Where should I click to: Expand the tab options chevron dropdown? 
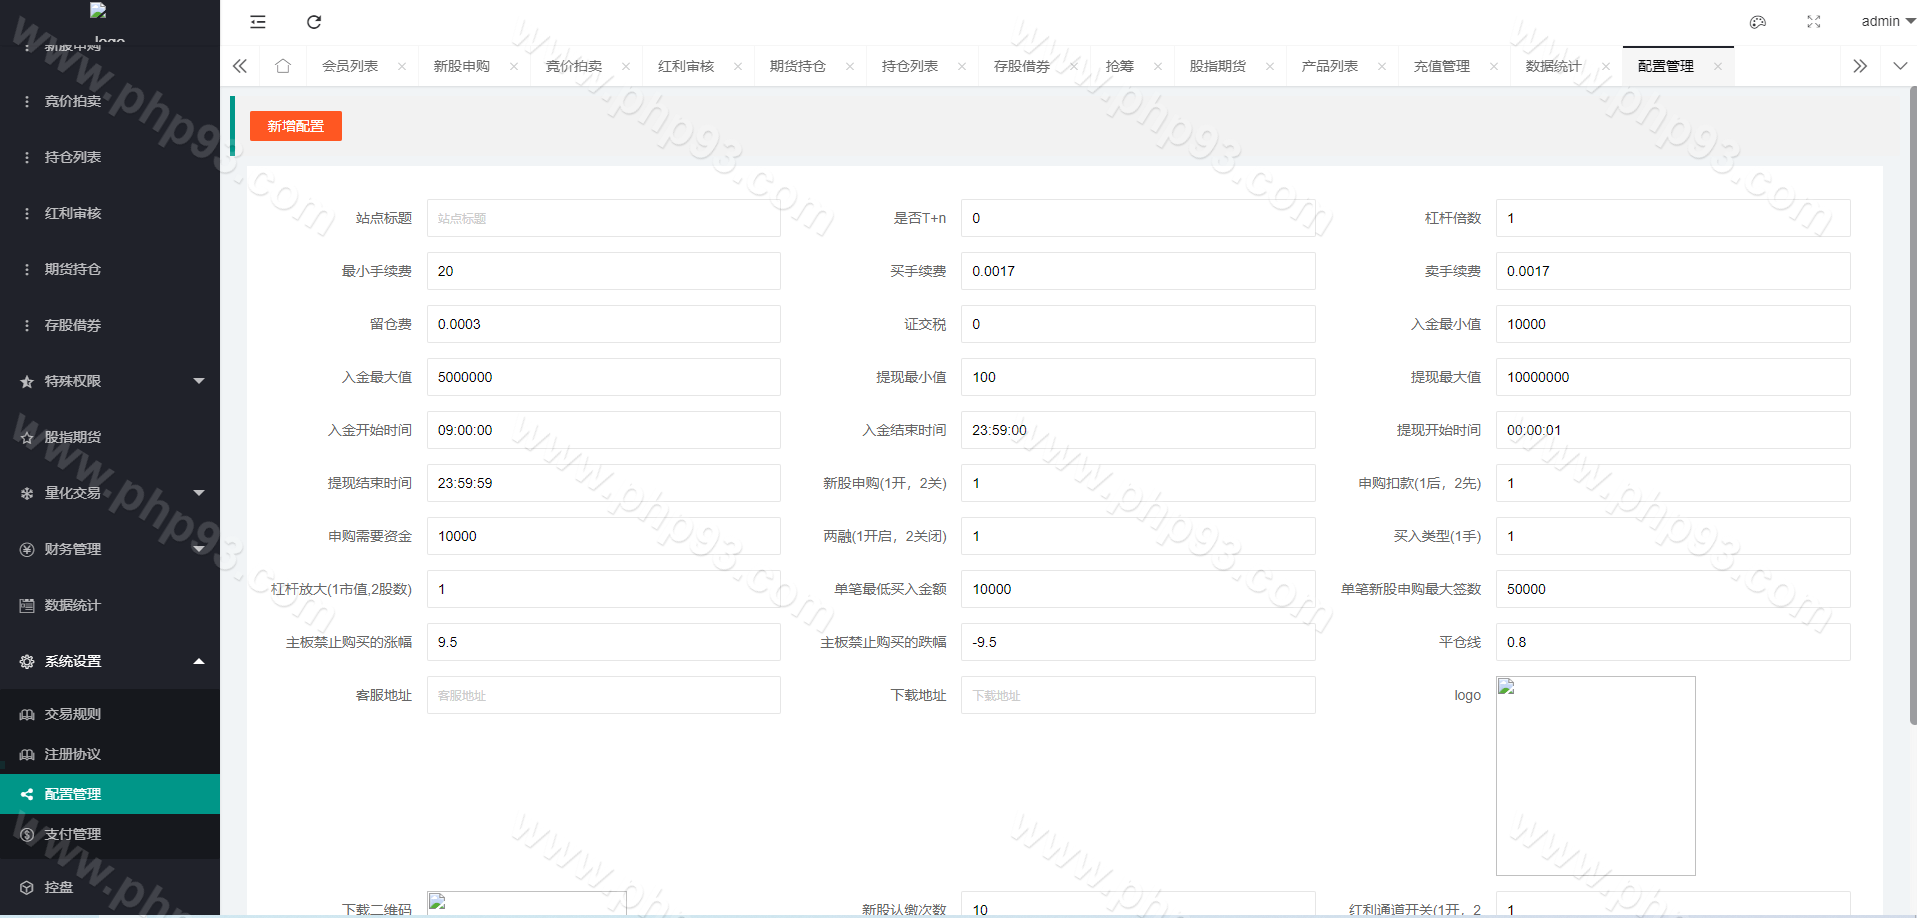pyautogui.click(x=1900, y=66)
